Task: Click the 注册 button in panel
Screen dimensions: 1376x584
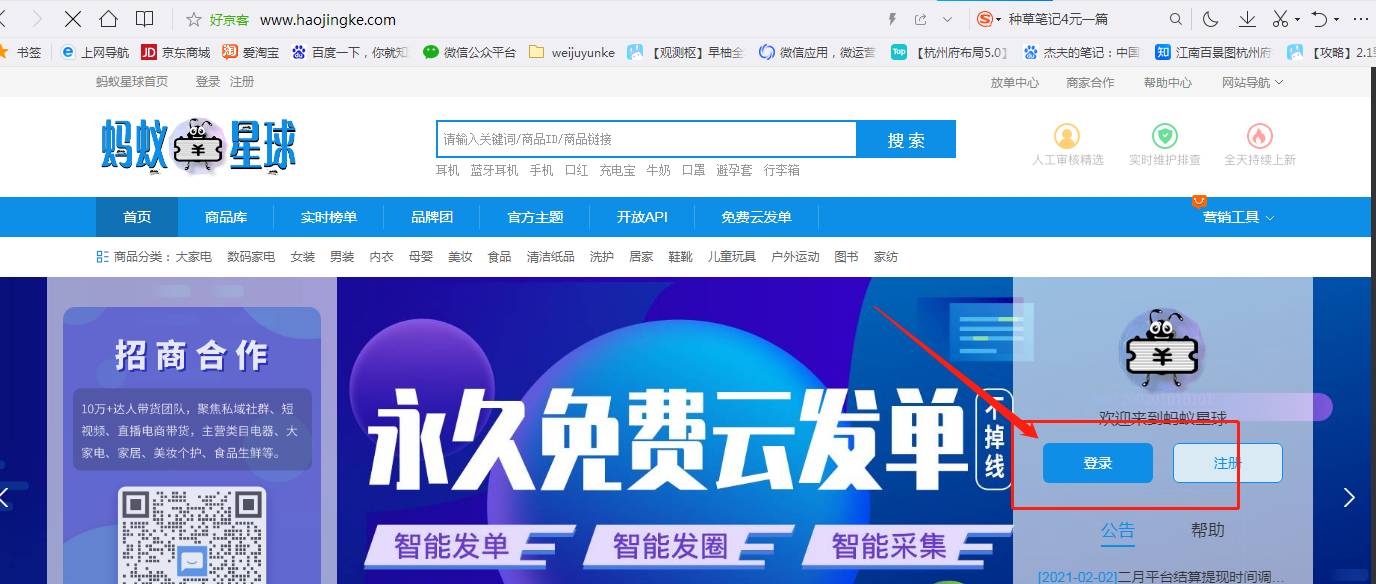Action: pos(1227,463)
